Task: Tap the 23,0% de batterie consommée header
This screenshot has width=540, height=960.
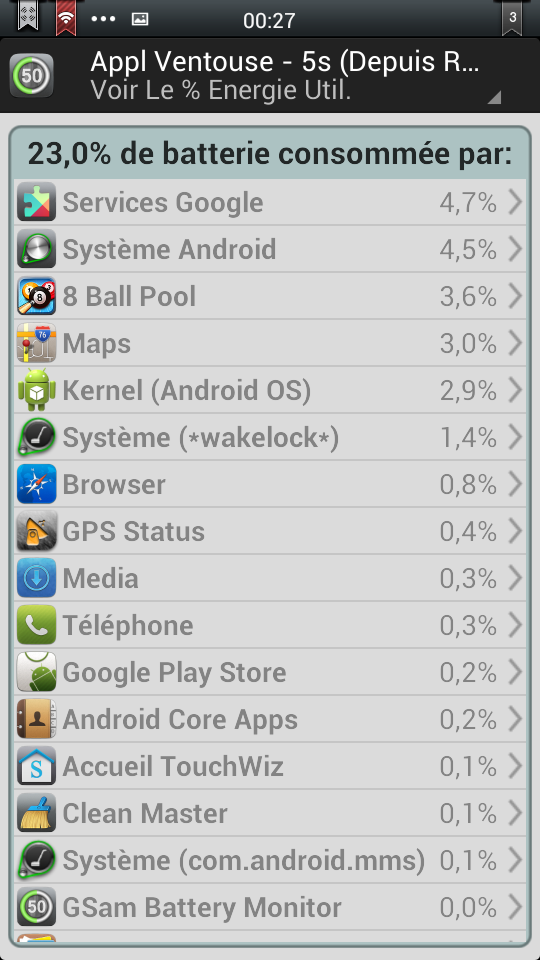Action: [x=270, y=154]
